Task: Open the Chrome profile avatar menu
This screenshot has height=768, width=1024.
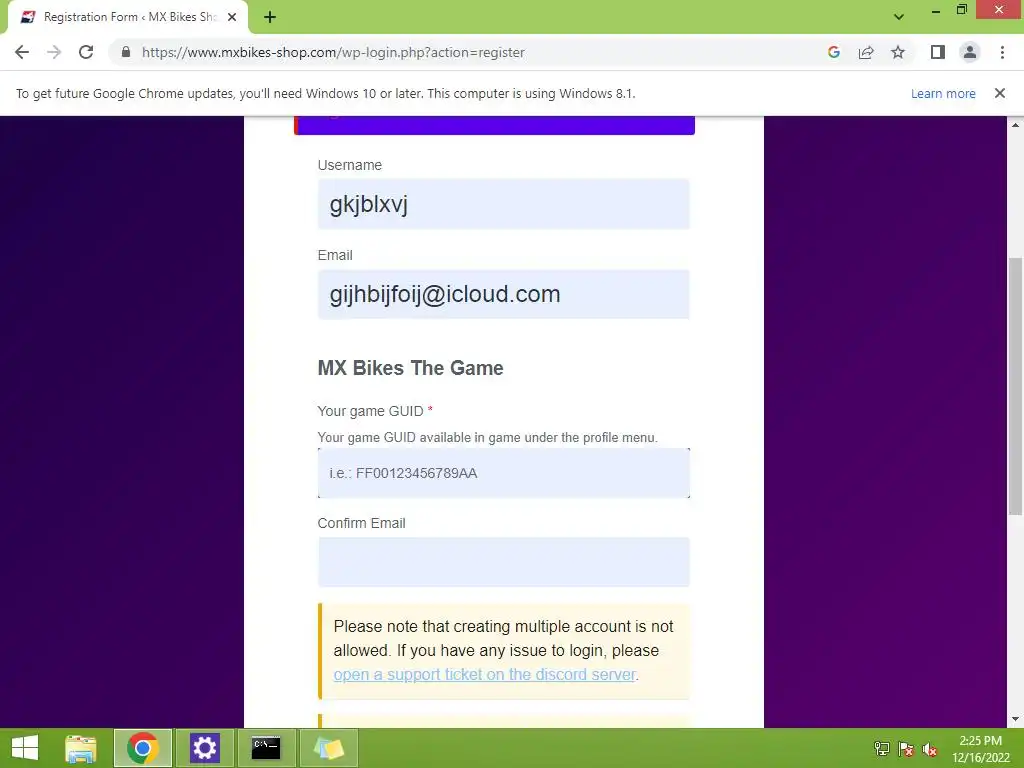Action: point(970,52)
